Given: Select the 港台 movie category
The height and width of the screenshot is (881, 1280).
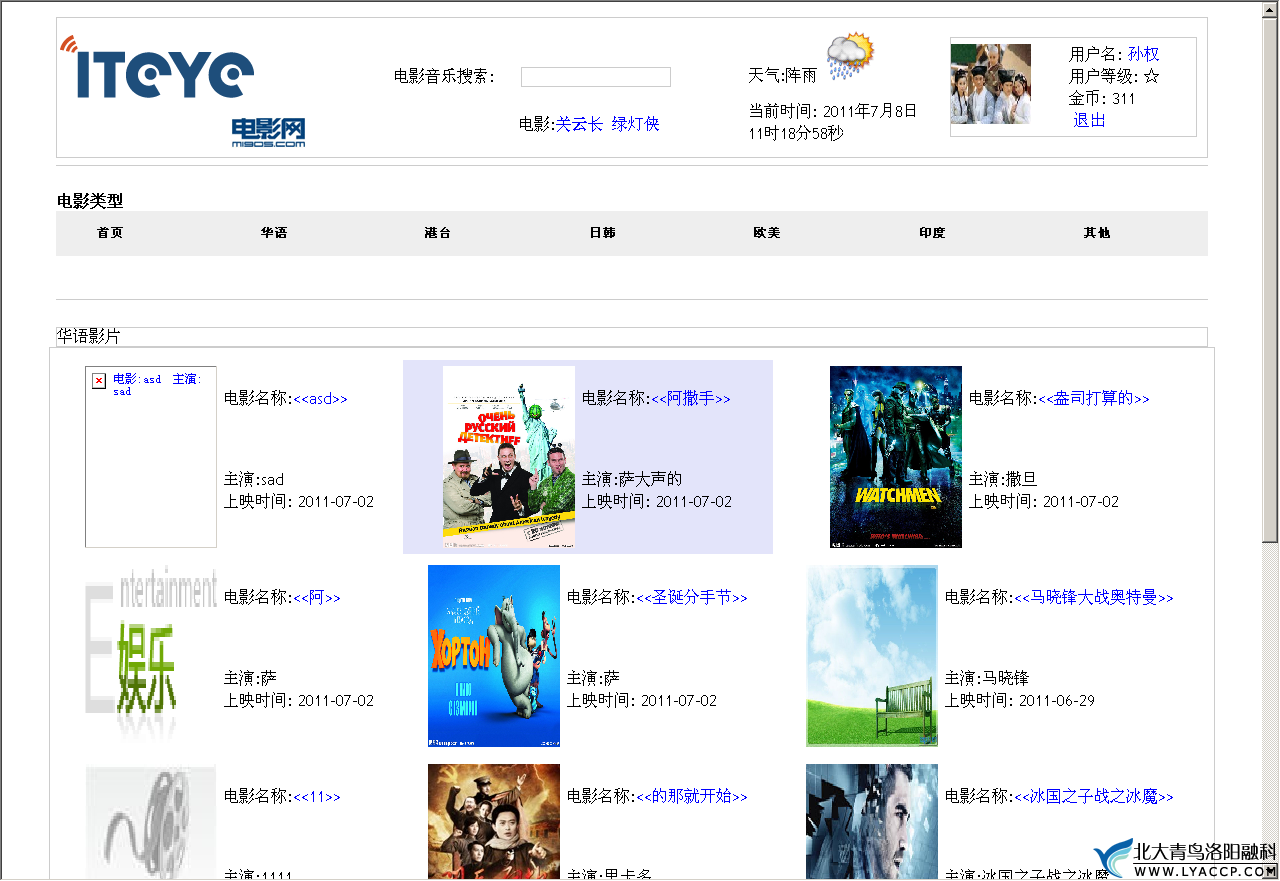Looking at the screenshot, I should (438, 233).
